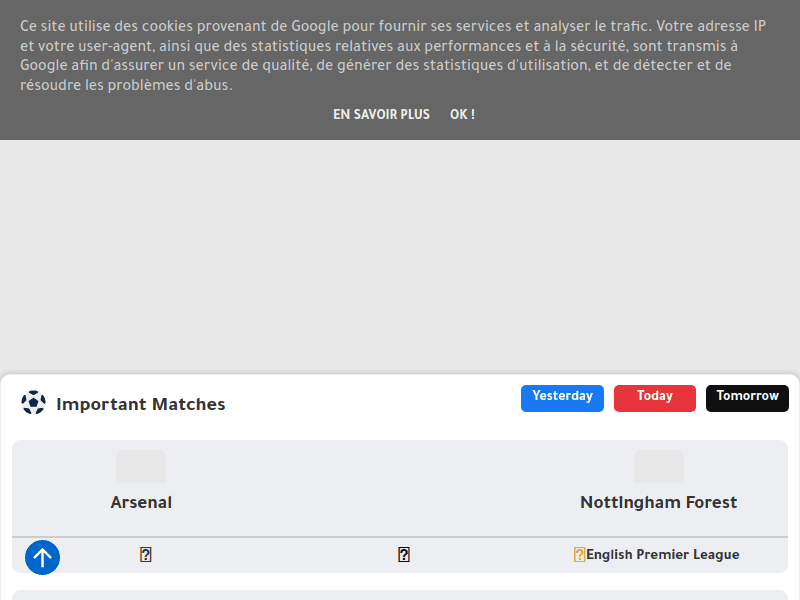Switch to Yesterday's matches
The image size is (800, 600).
[562, 397]
